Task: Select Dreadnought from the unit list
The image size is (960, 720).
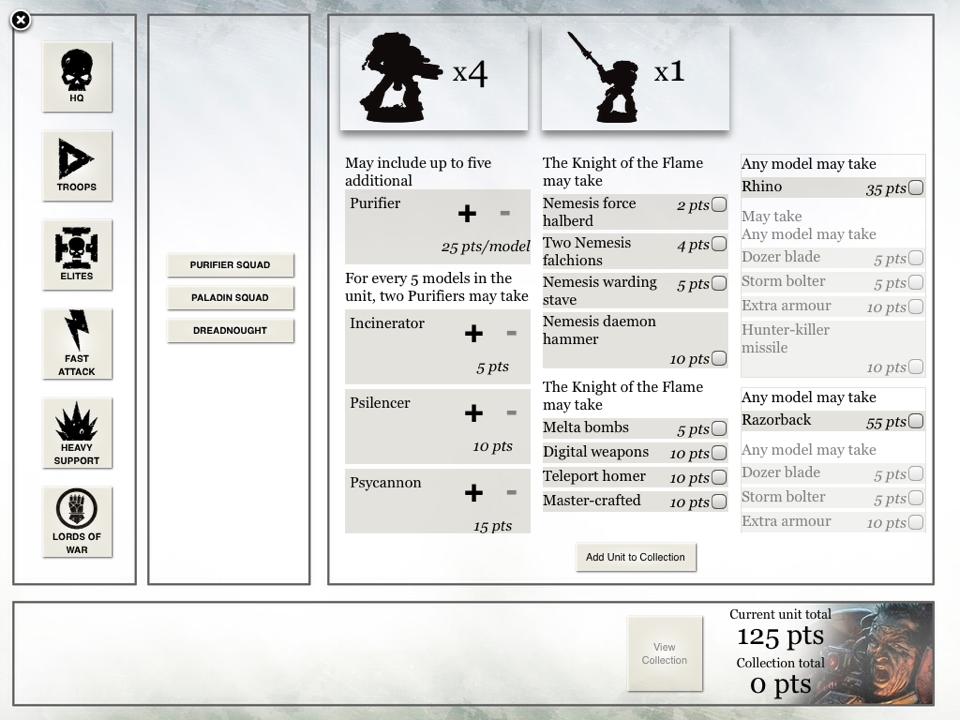Action: (230, 331)
